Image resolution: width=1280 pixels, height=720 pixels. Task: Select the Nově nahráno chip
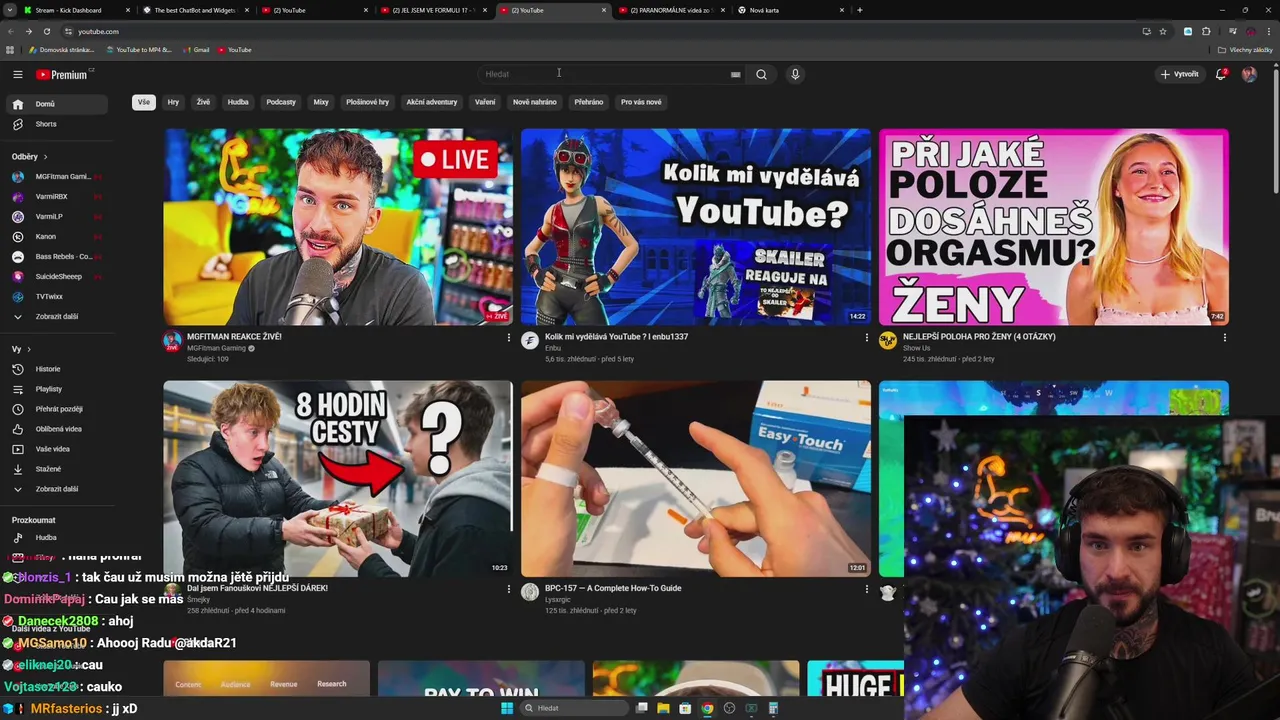click(535, 102)
